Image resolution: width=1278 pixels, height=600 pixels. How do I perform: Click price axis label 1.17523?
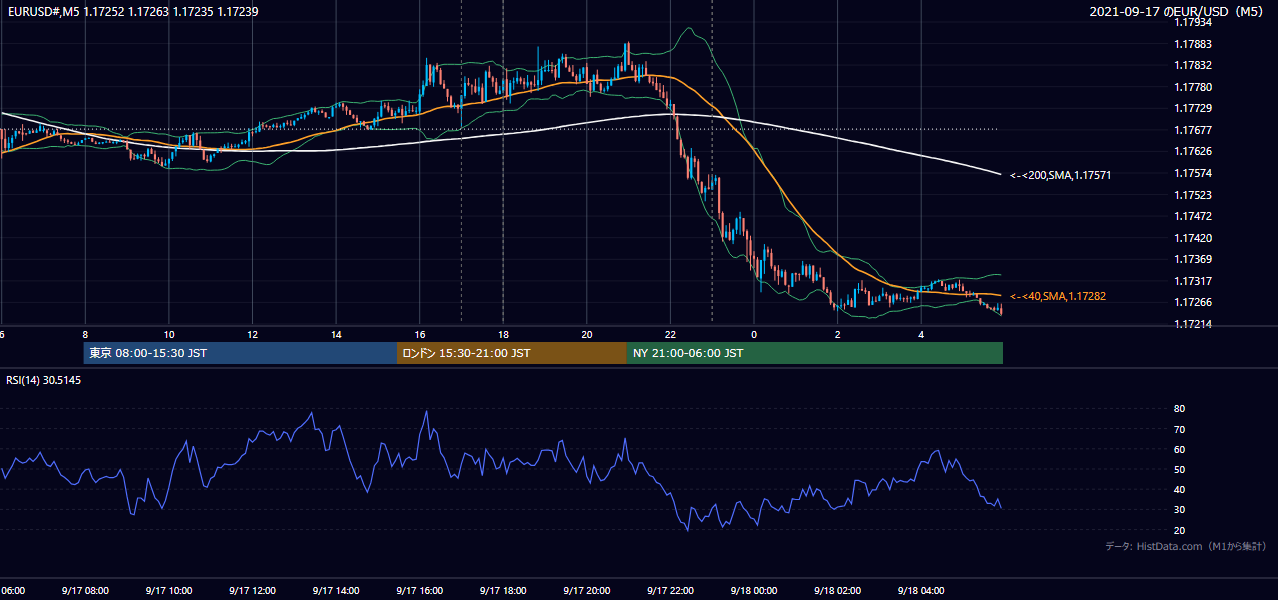click(1195, 195)
